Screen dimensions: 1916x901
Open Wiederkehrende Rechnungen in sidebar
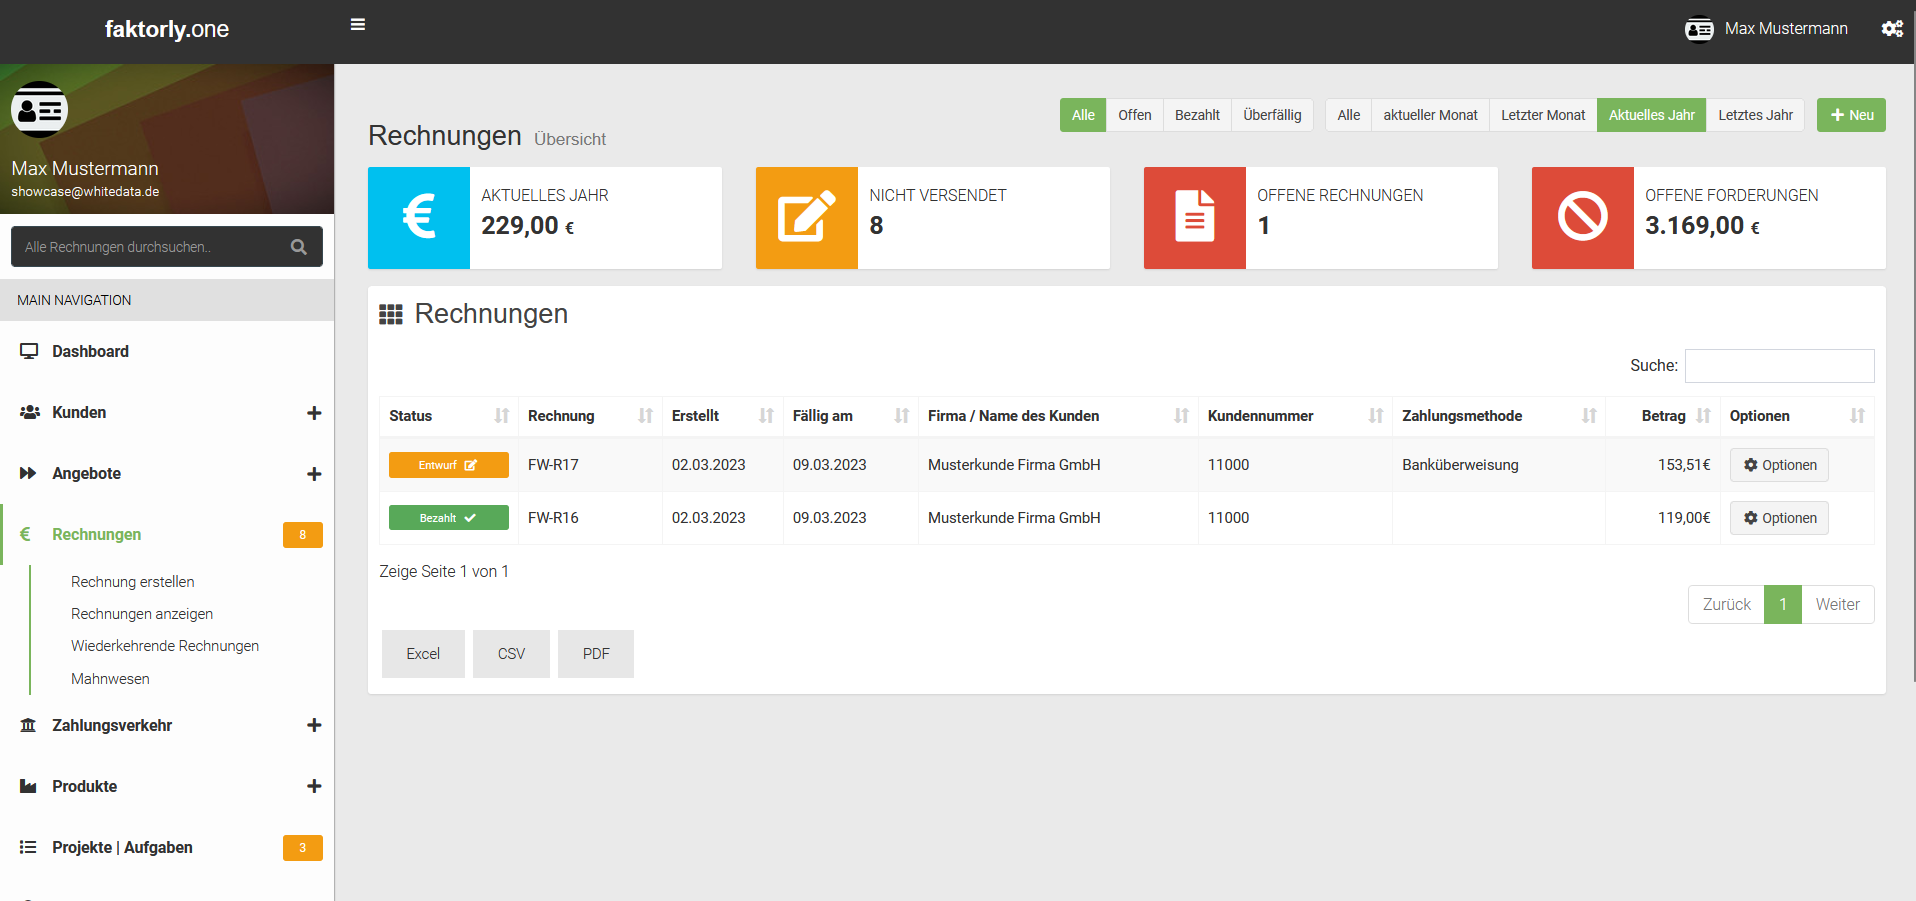point(165,646)
